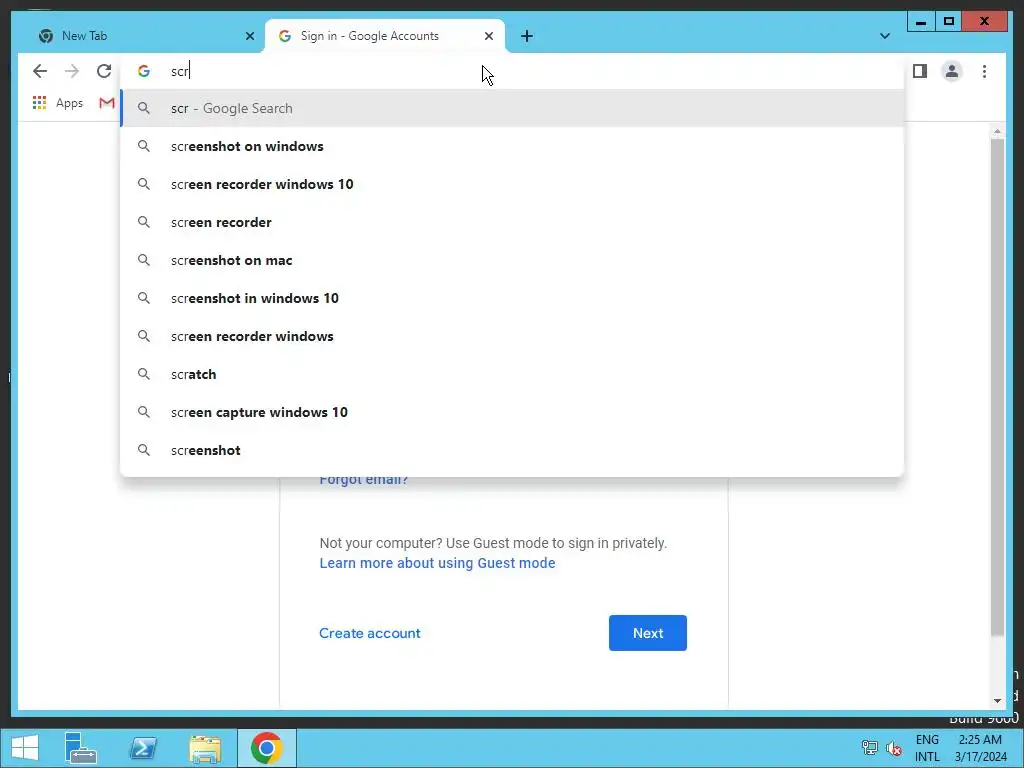This screenshot has width=1024, height=768.
Task: Open the Chrome three-dot menu
Action: (984, 71)
